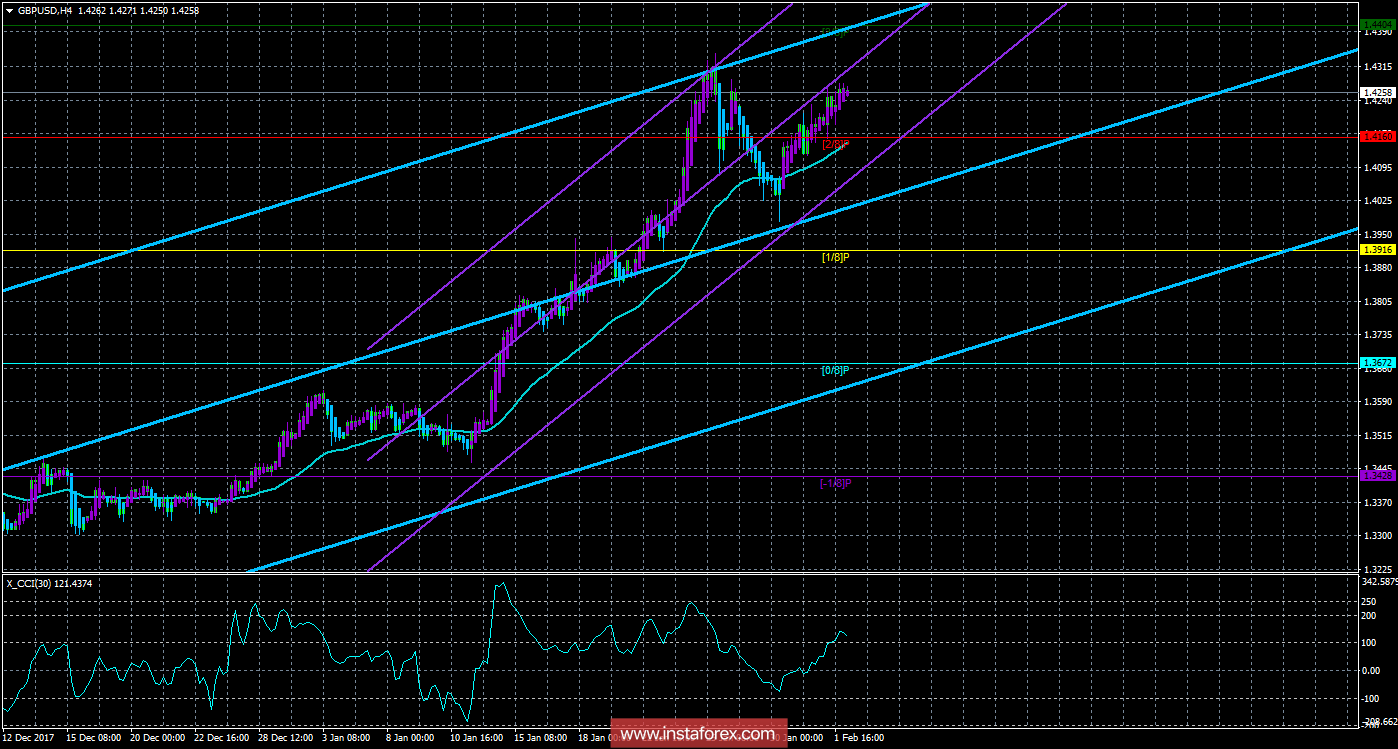The height and width of the screenshot is (749, 1398).
Task: Click the purple 1.3428 level price tag
Action: (x=1378, y=476)
